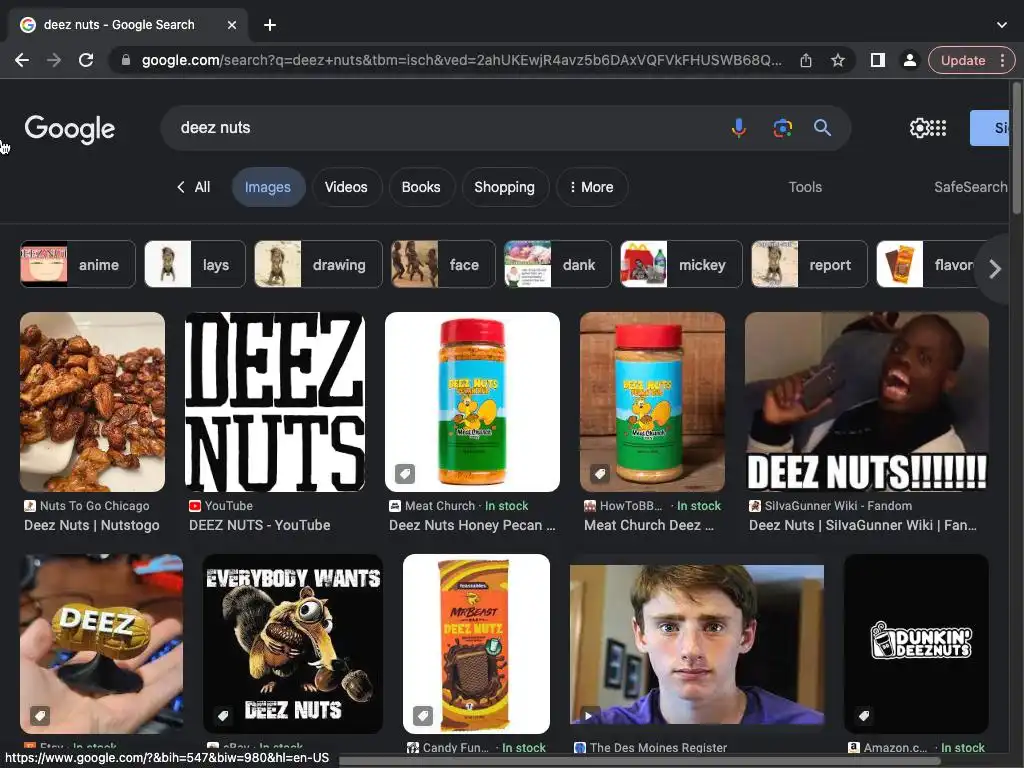1024x768 pixels.
Task: Click the magnifying glass search icon
Action: click(x=822, y=128)
